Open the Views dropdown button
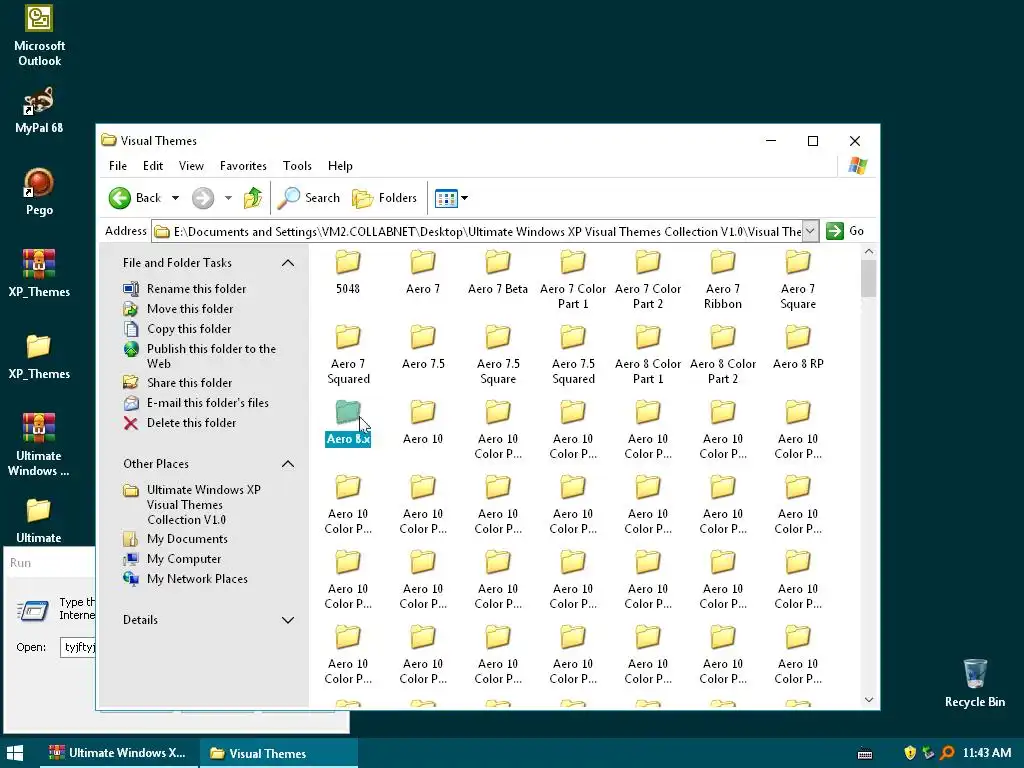The height and width of the screenshot is (768, 1024). pyautogui.click(x=451, y=198)
